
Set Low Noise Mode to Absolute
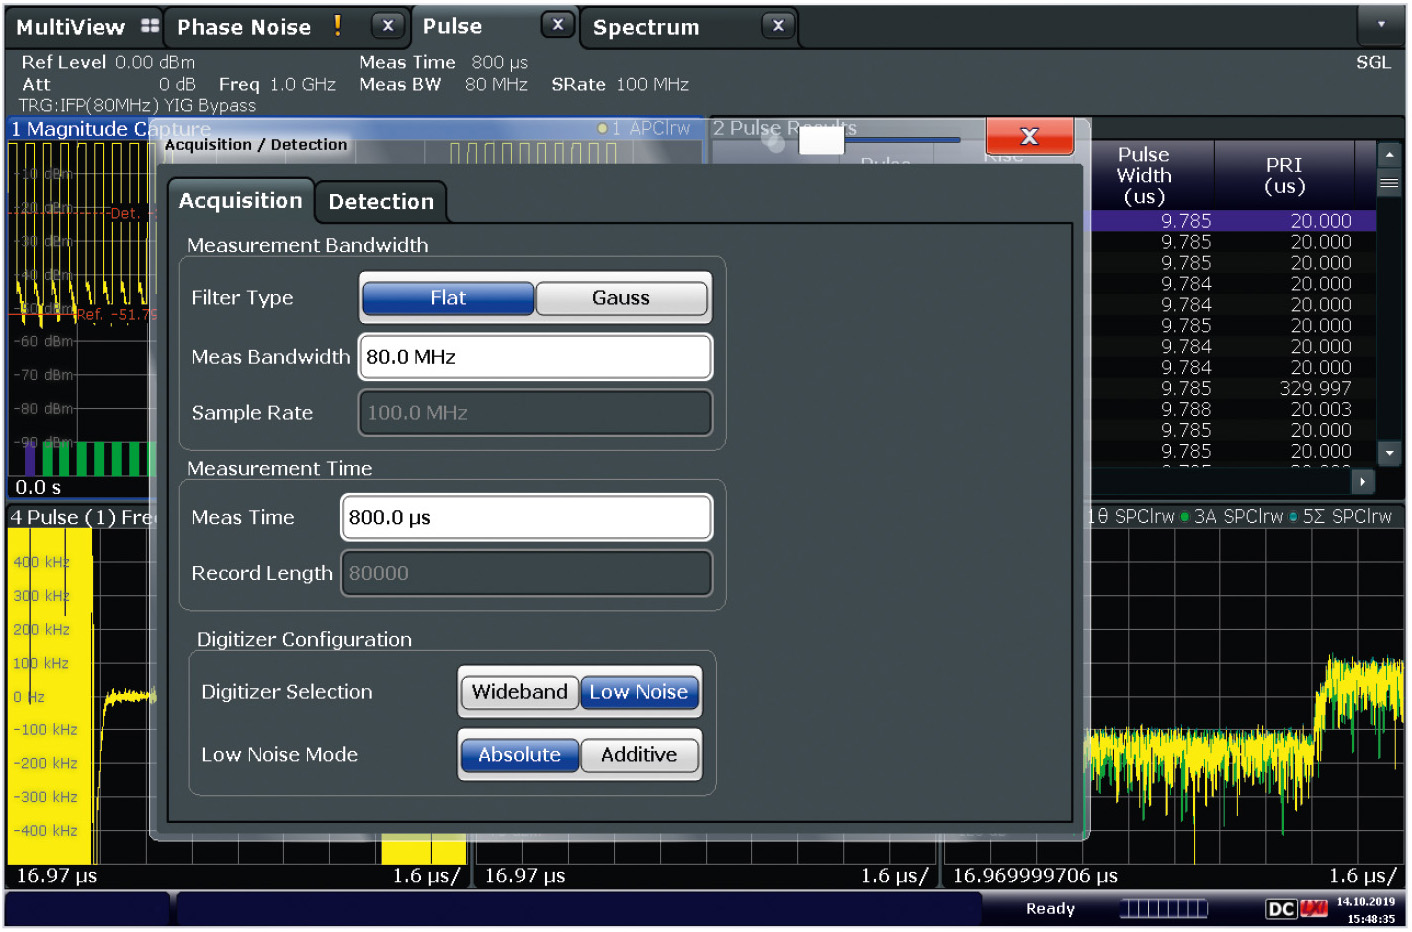click(519, 755)
